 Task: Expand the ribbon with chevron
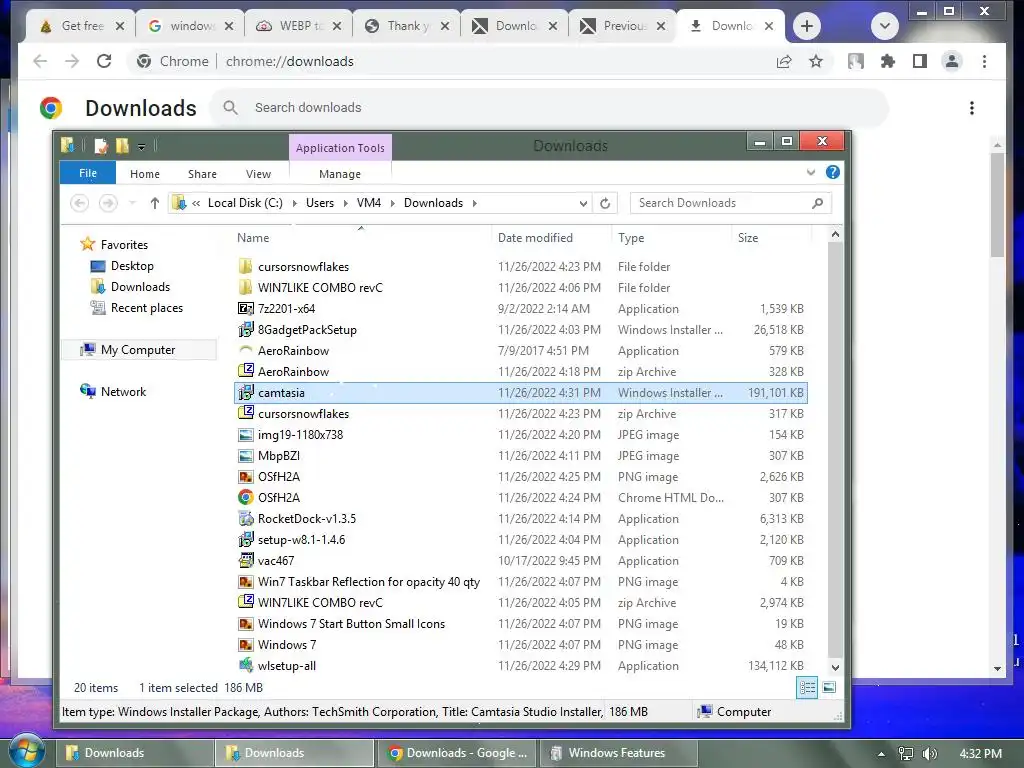810,172
